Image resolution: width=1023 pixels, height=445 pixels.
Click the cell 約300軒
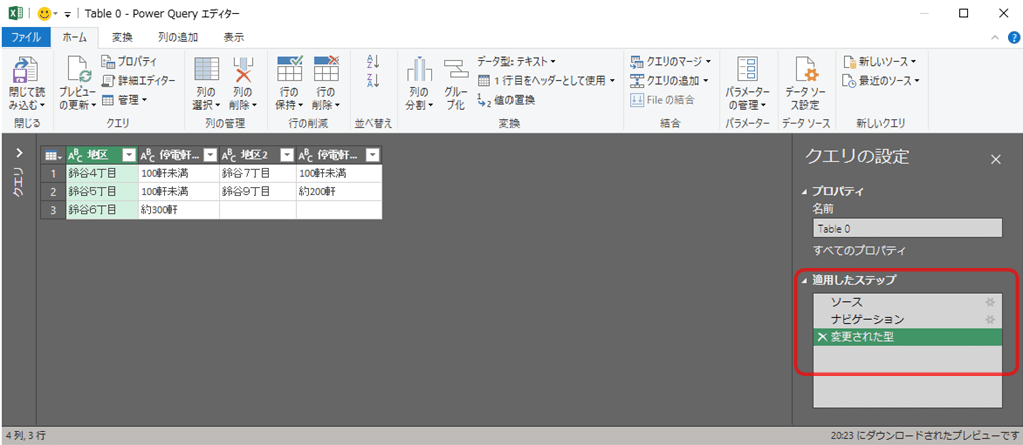tap(179, 209)
